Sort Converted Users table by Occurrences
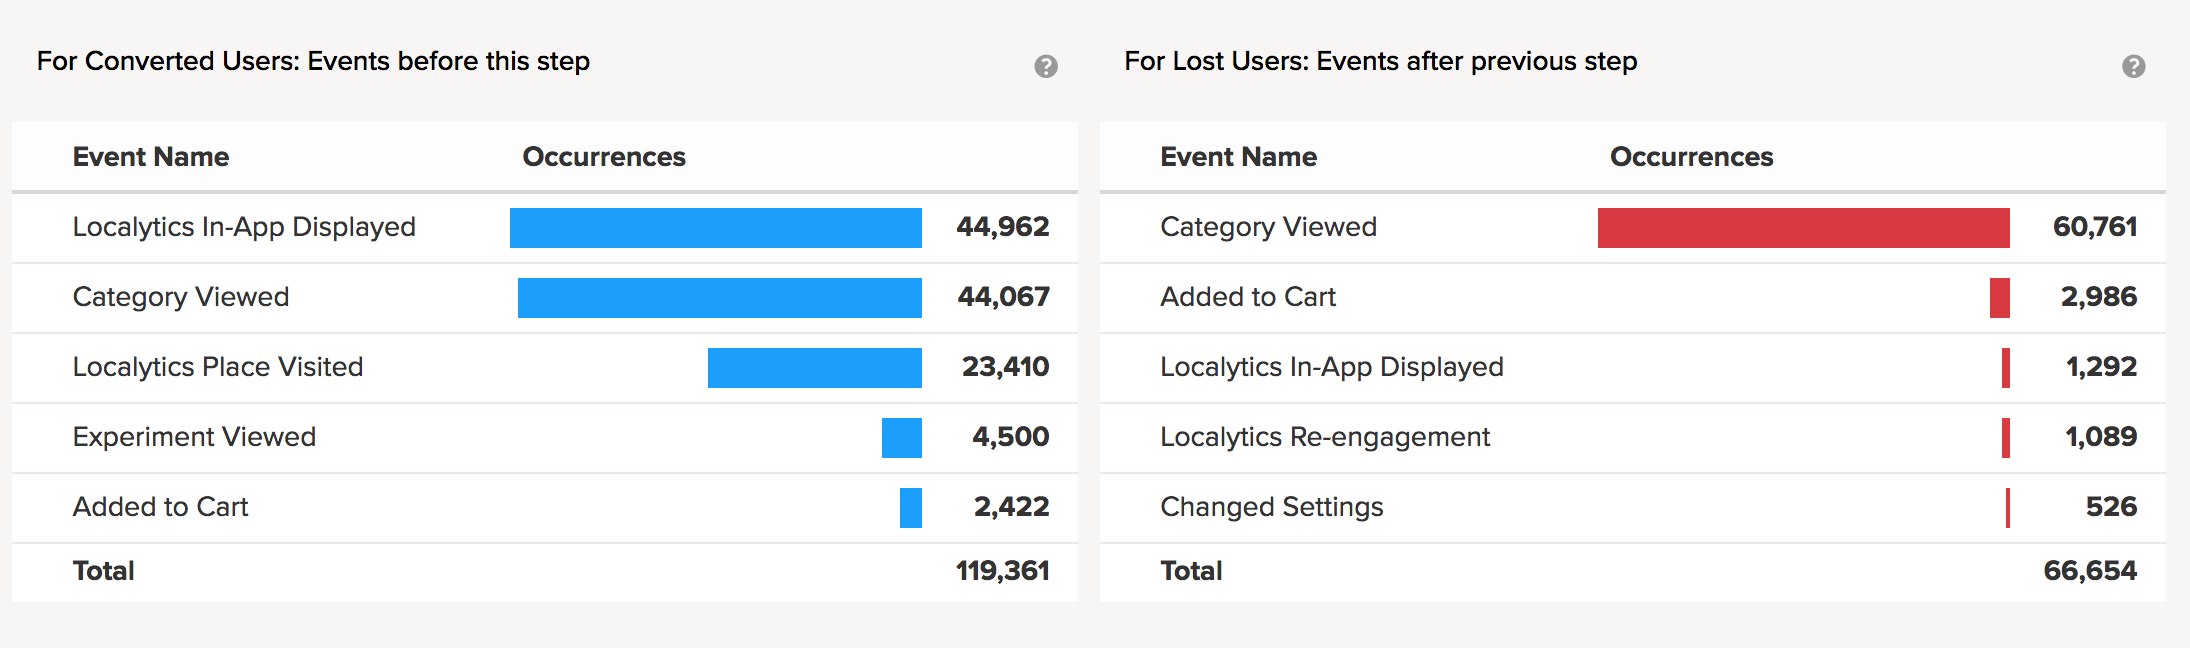The height and width of the screenshot is (648, 2190). [x=604, y=157]
